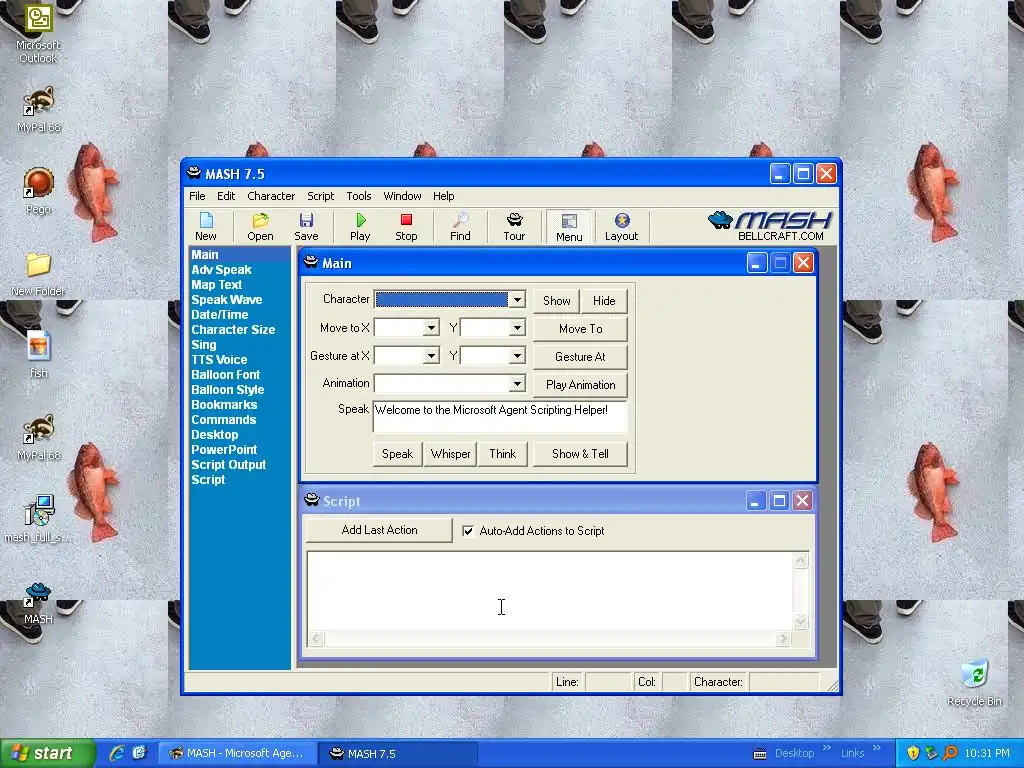Viewport: 1024px width, 768px height.
Task: Expand the Animation dropdown
Action: (x=517, y=383)
